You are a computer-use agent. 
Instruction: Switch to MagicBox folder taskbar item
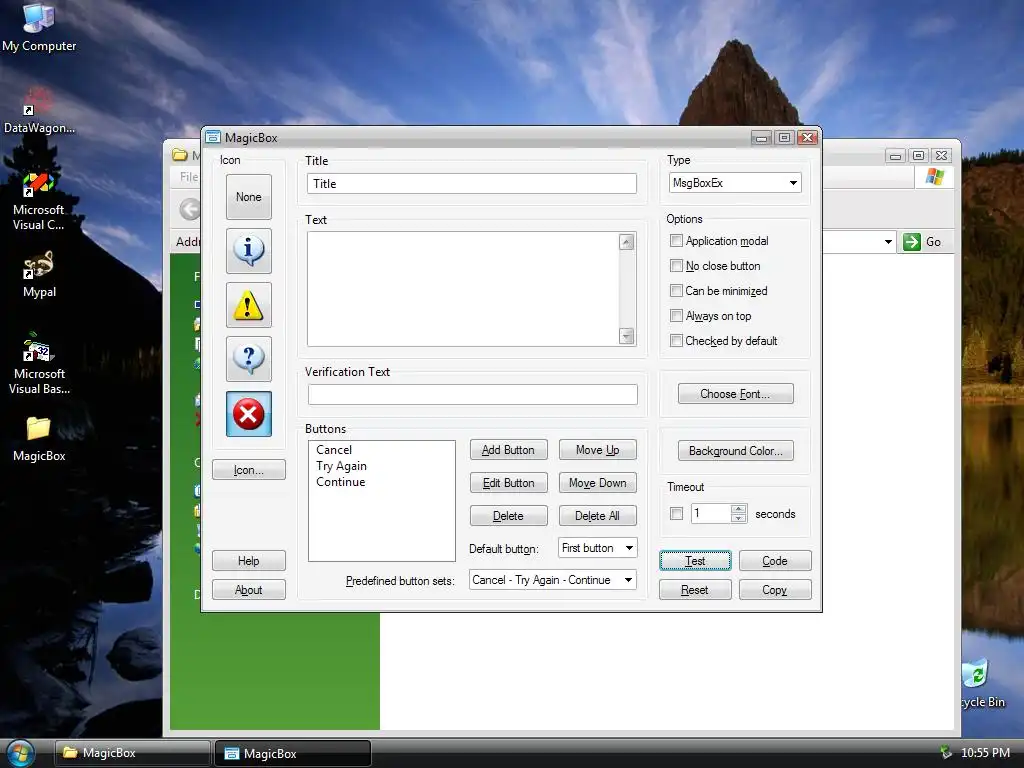(132, 753)
